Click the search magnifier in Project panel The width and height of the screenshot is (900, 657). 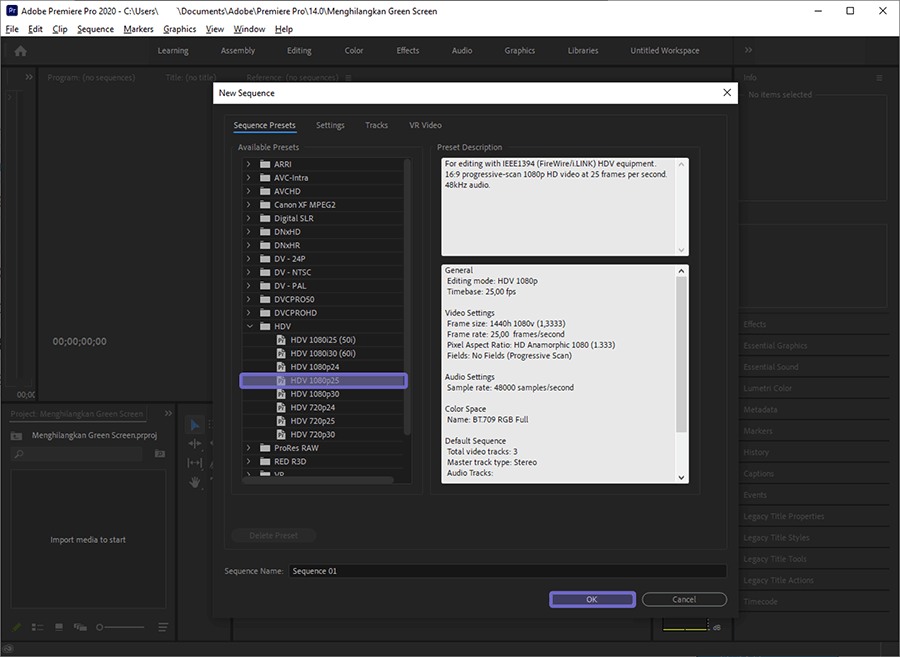(x=19, y=454)
